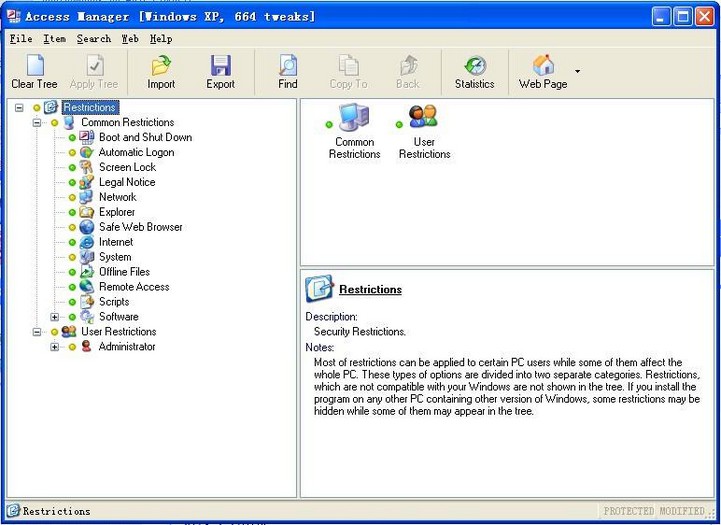721x525 pixels.
Task: Toggle yellow status dot for Automatic Logon
Action: [72, 153]
